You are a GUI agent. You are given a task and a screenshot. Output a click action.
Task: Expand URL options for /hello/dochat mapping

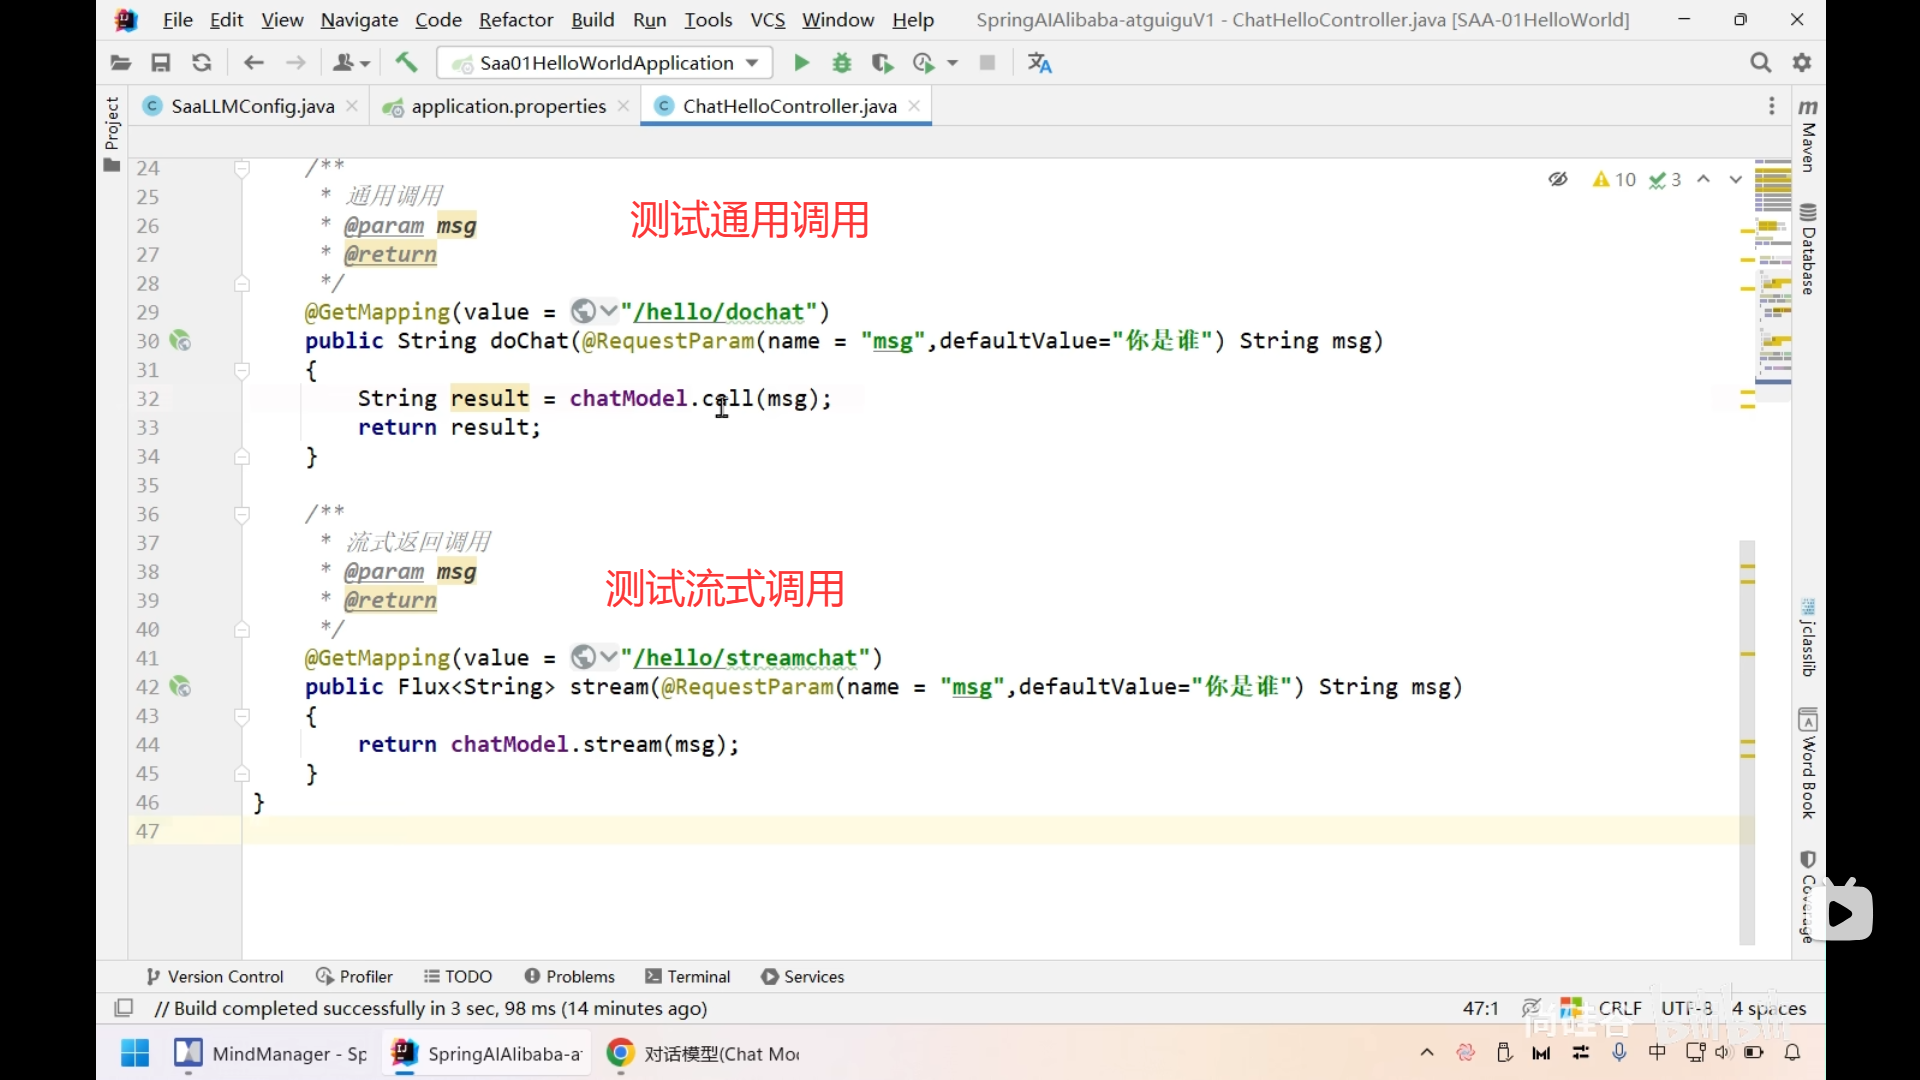click(608, 312)
